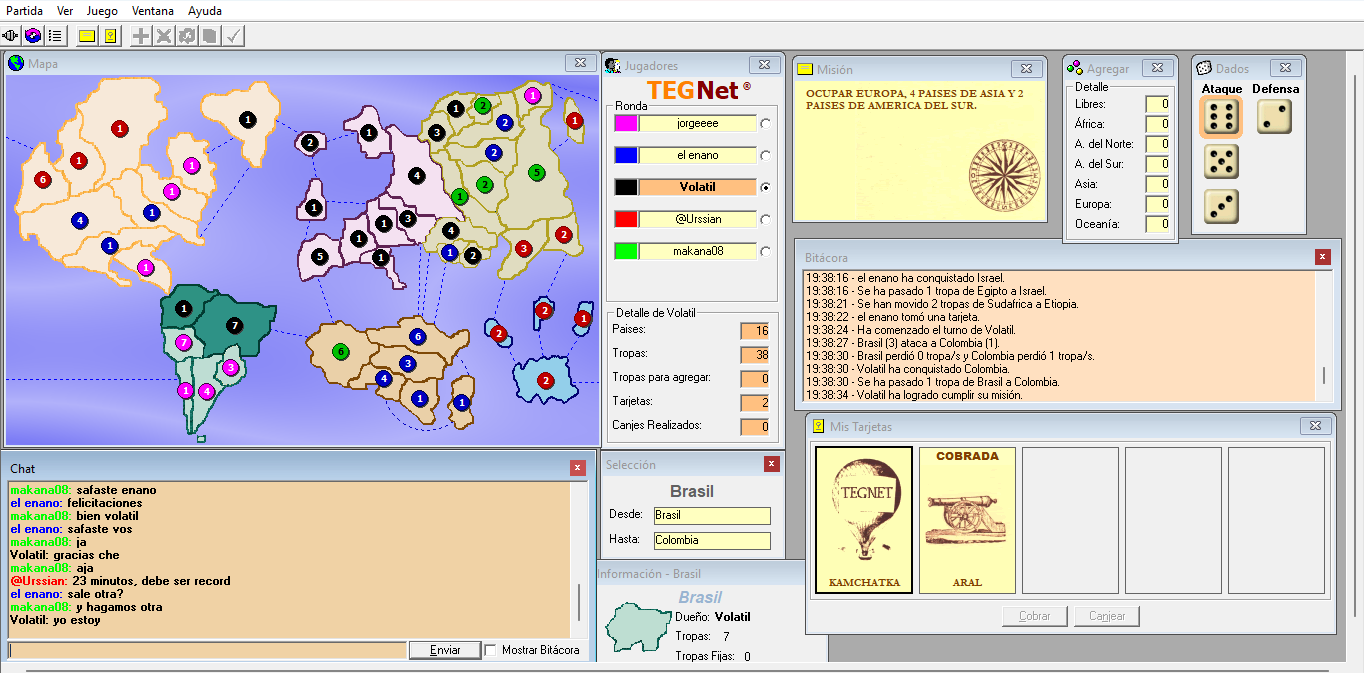The height and width of the screenshot is (673, 1364).
Task: Select the Kamchatka card
Action: (x=864, y=520)
